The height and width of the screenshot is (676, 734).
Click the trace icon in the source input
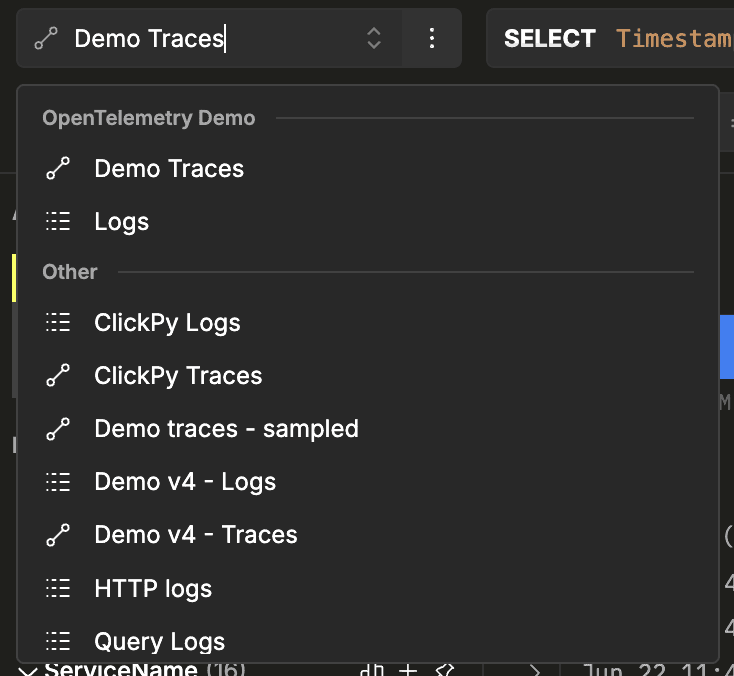pos(46,38)
